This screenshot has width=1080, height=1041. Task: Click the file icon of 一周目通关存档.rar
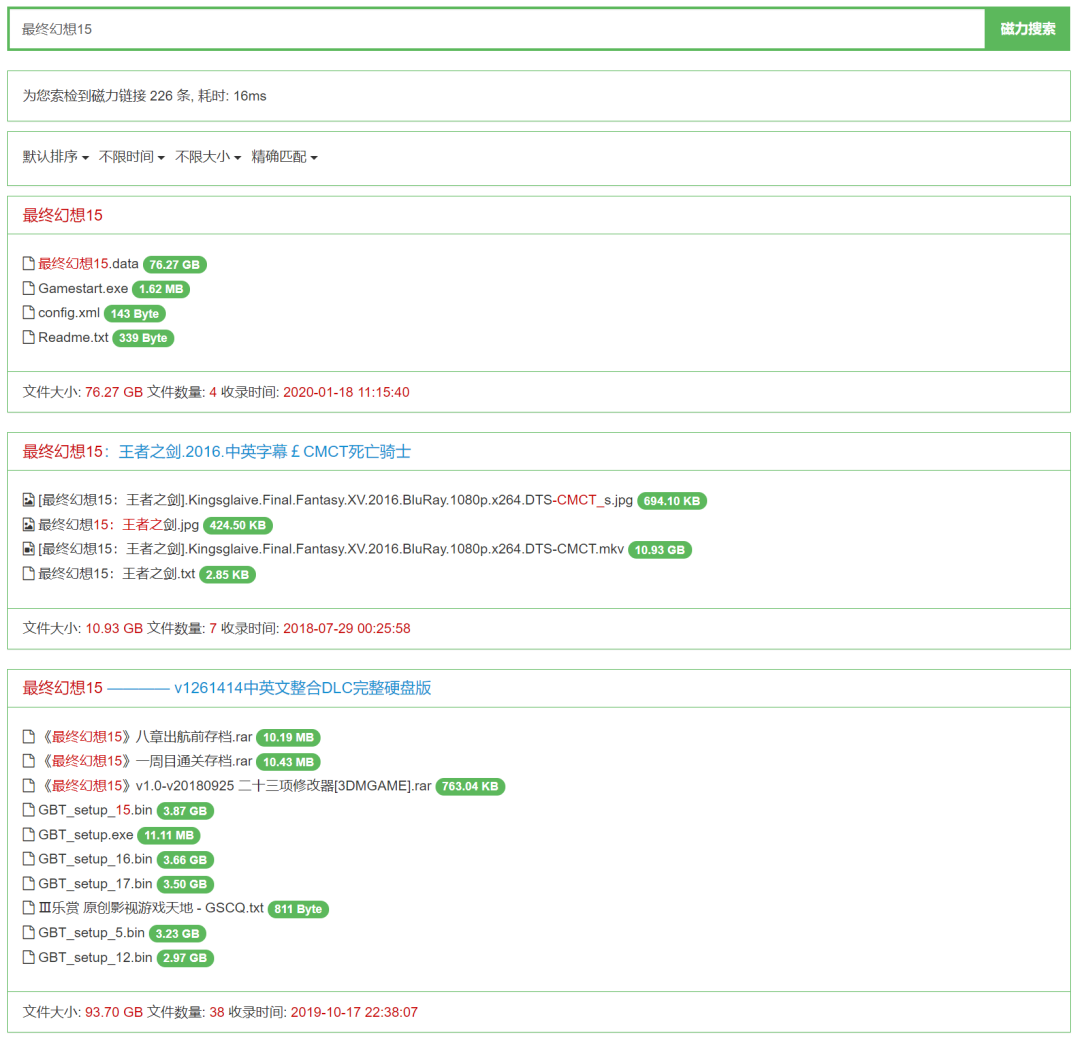coord(28,761)
